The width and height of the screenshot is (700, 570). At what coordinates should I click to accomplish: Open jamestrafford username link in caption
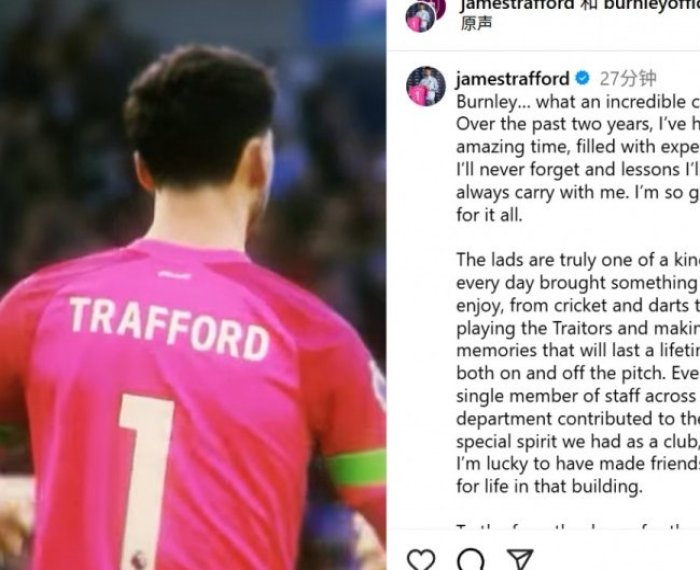coord(512,79)
